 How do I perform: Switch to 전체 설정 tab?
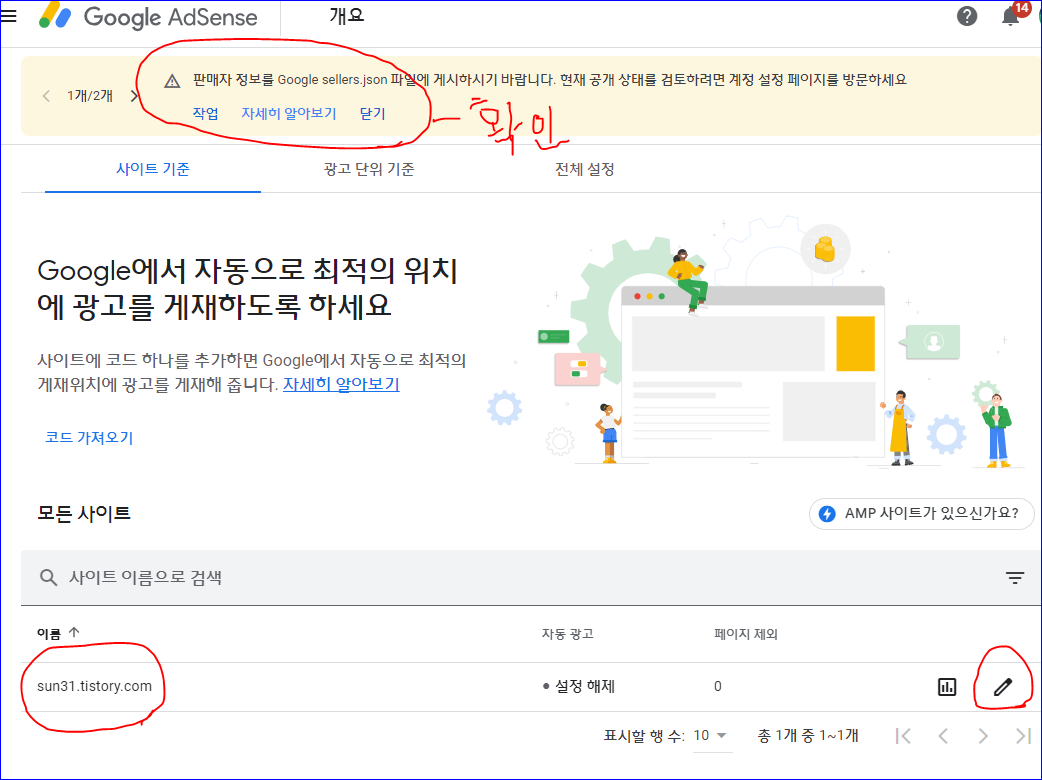click(x=584, y=169)
